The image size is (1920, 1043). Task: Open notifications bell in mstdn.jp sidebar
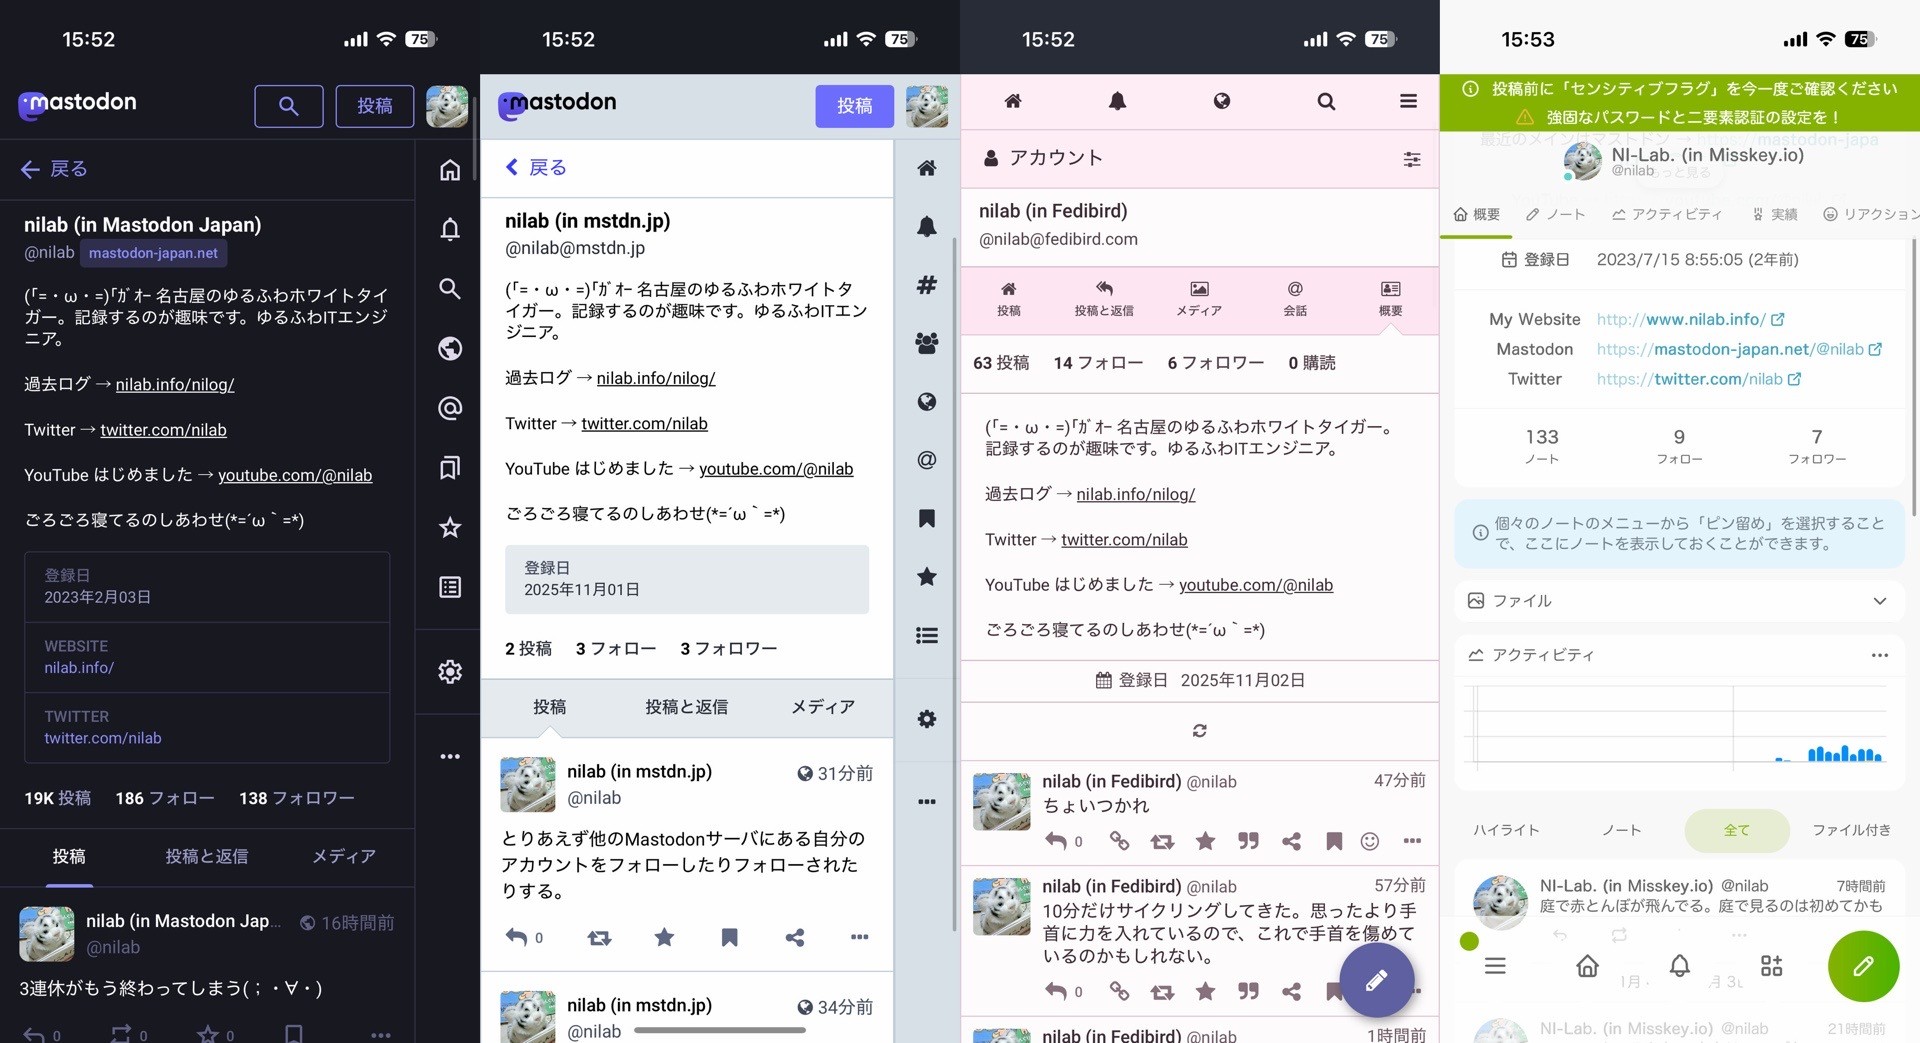tap(926, 226)
